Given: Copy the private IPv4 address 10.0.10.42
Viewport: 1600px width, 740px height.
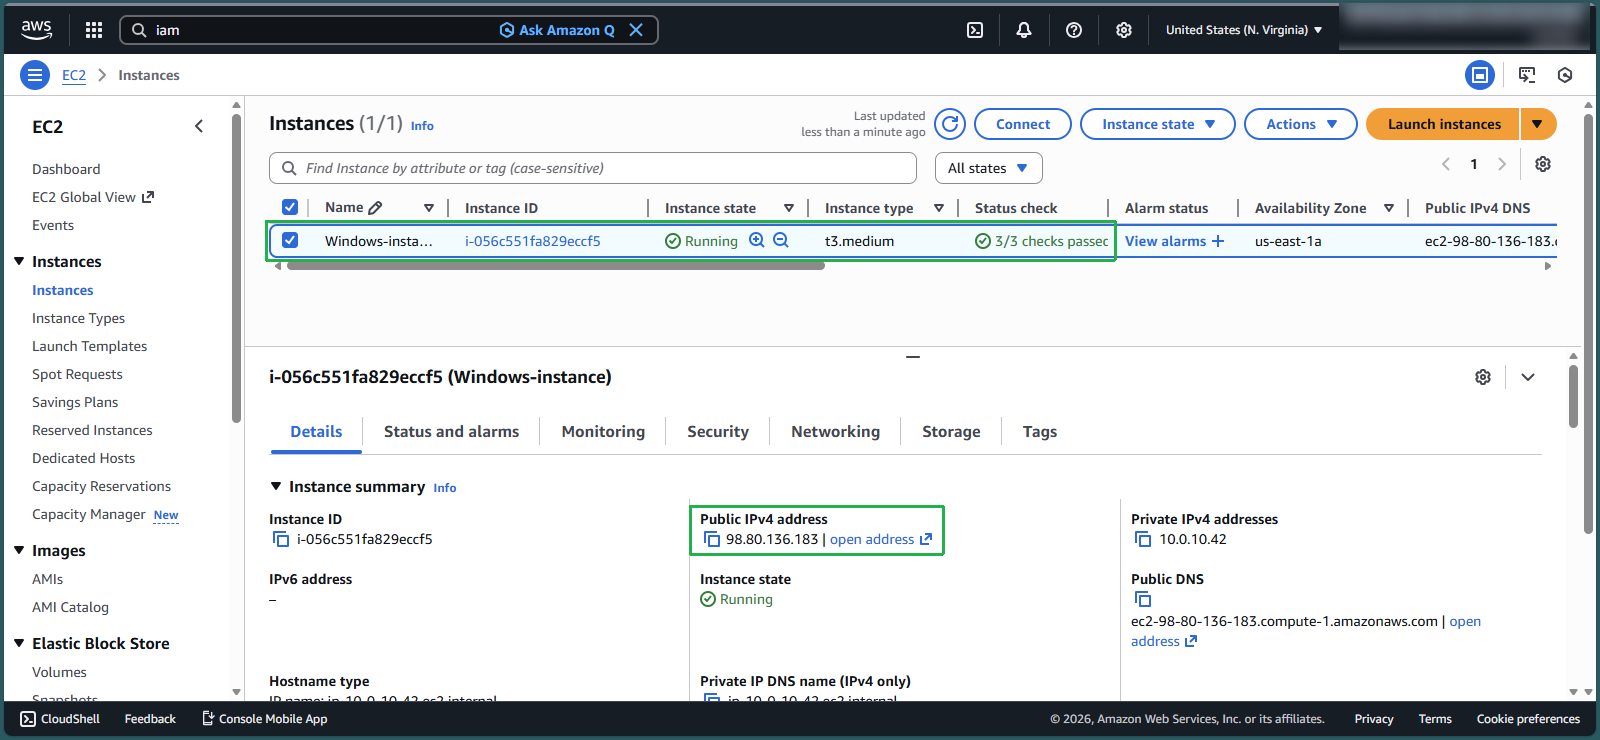Looking at the screenshot, I should pyautogui.click(x=1143, y=539).
